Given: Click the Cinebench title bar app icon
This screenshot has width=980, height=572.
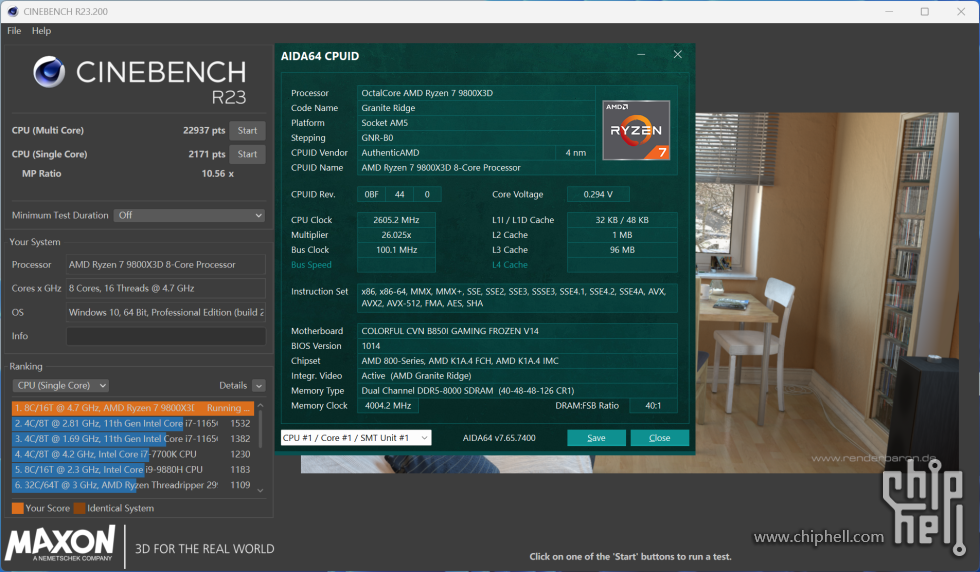Looking at the screenshot, I should coord(12,11).
